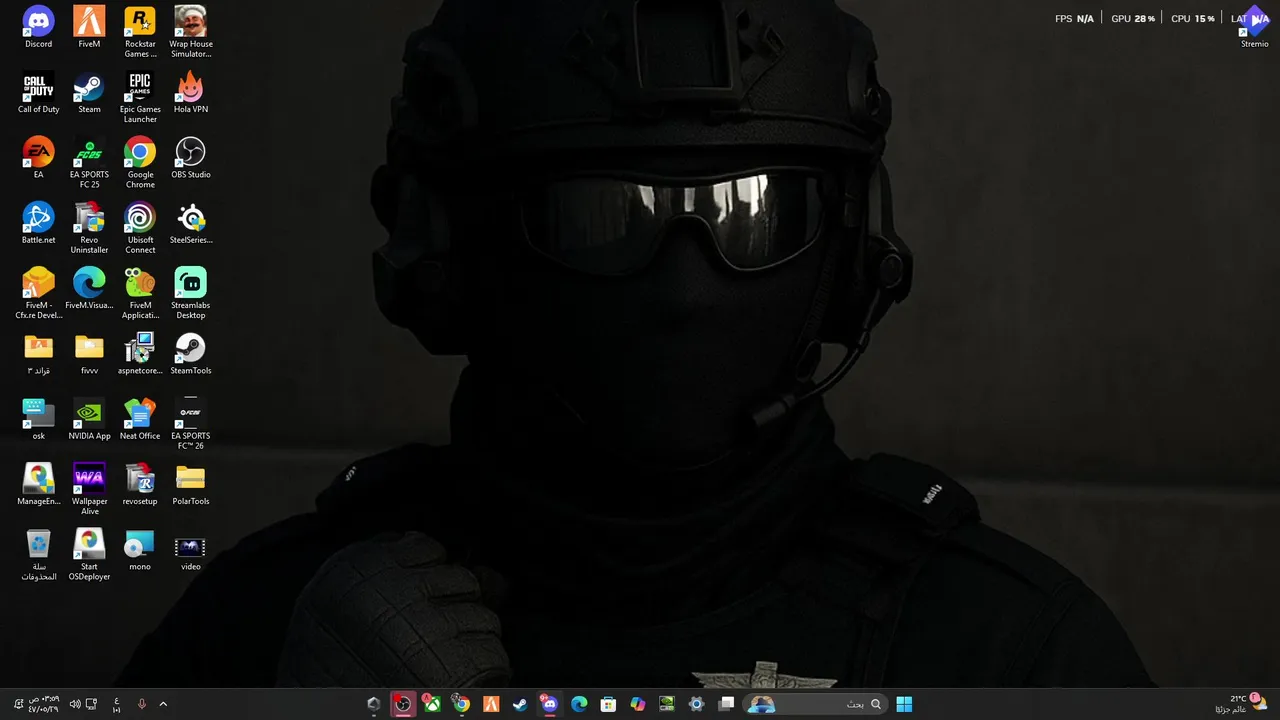The width and height of the screenshot is (1280, 720).
Task: Select the Battle.net desktop icon
Action: coord(38,224)
